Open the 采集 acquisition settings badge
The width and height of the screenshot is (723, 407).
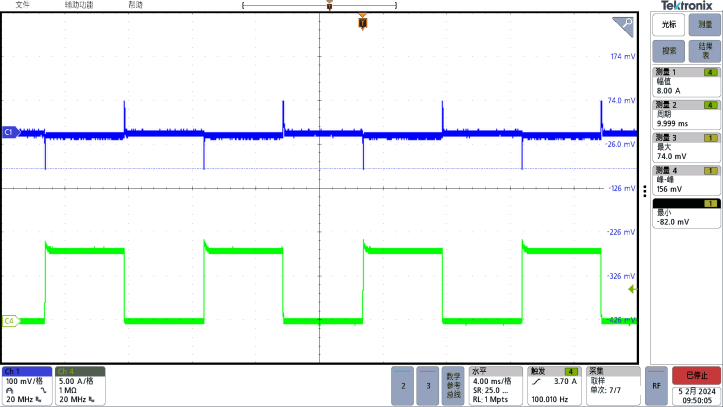pyautogui.click(x=613, y=385)
